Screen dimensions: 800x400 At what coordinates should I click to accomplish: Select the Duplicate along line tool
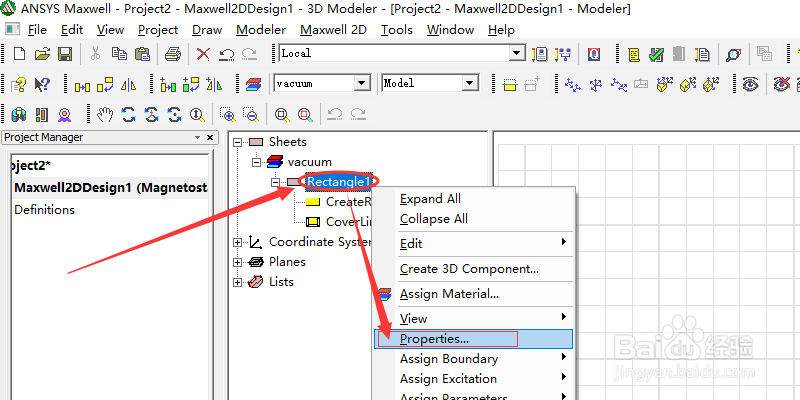click(168, 85)
